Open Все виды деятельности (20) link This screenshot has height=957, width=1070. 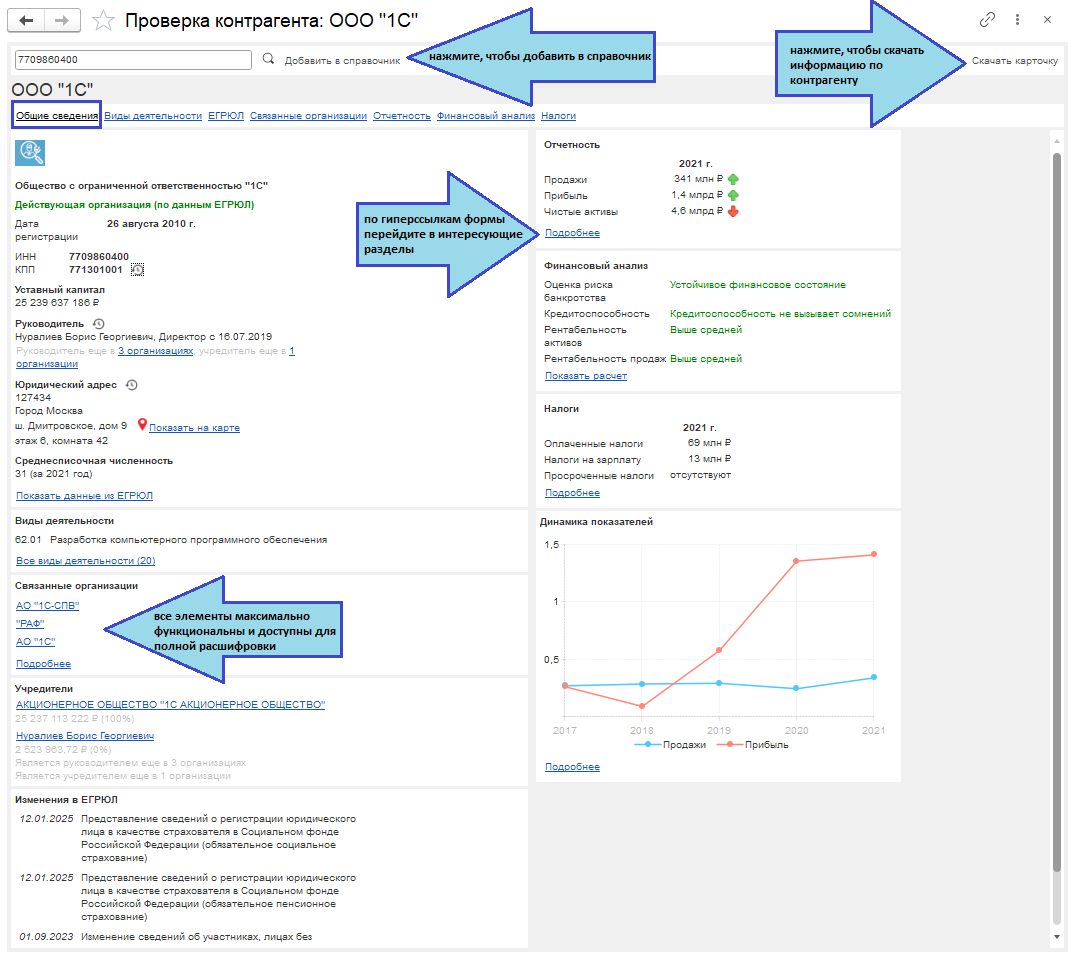click(86, 561)
